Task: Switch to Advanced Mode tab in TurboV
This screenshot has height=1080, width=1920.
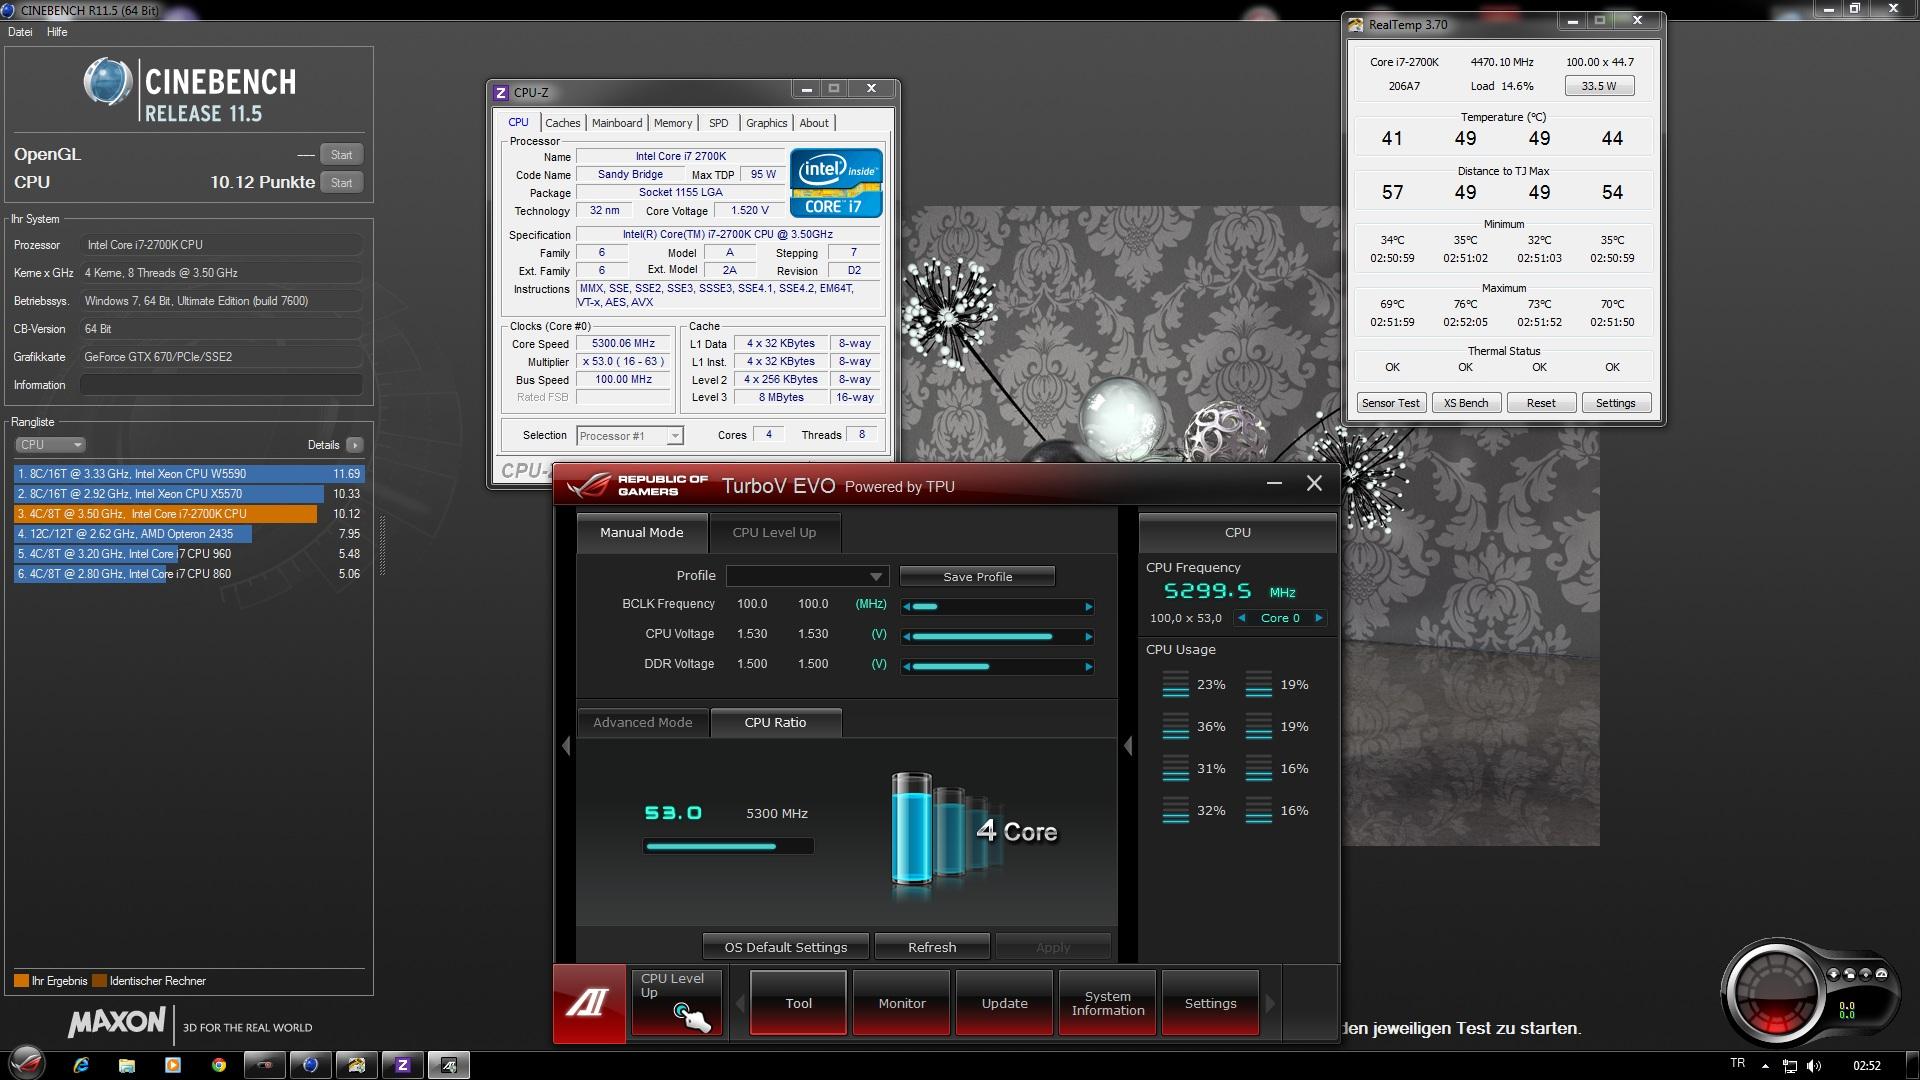Action: 642,723
